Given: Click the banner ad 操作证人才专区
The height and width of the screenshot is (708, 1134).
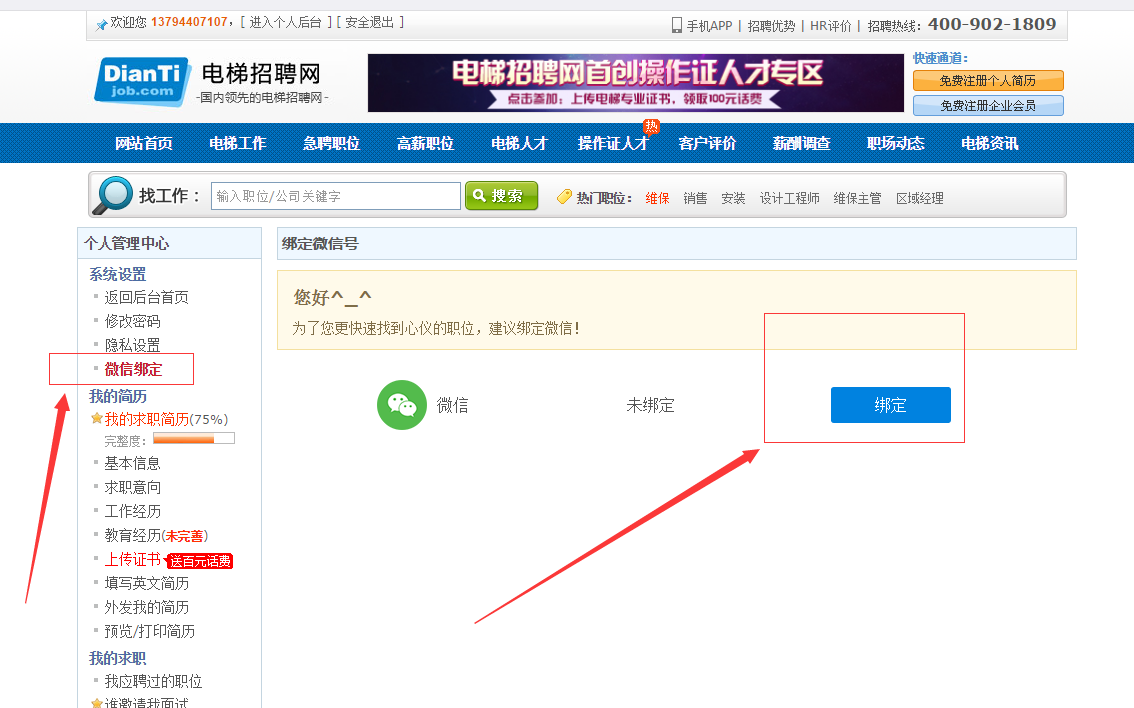Looking at the screenshot, I should click(636, 82).
